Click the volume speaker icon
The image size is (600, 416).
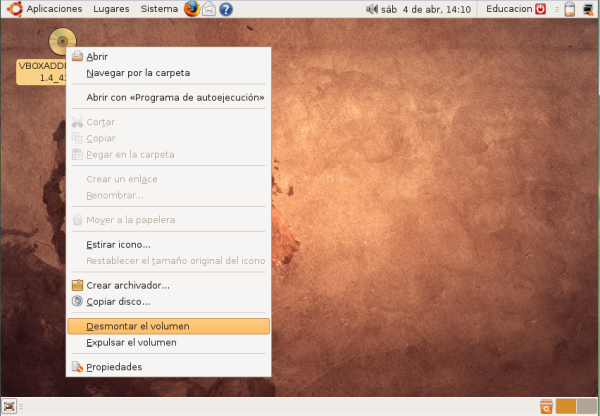coord(373,9)
